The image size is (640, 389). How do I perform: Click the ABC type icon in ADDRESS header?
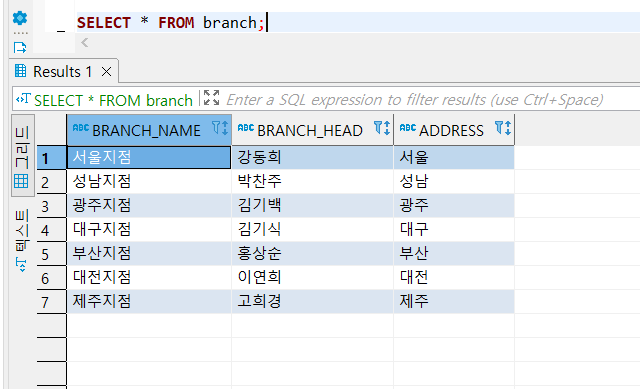[408, 128]
